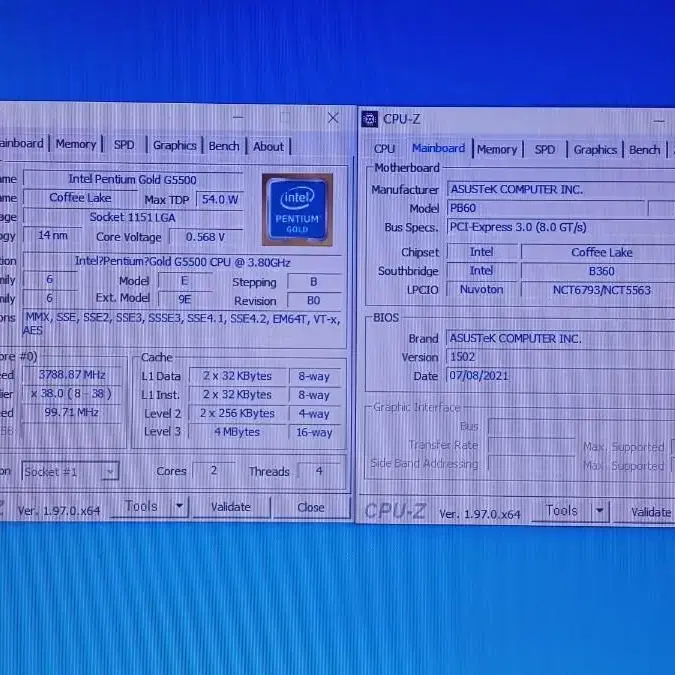Click the Revision value B0
The width and height of the screenshot is (675, 675).
314,300
